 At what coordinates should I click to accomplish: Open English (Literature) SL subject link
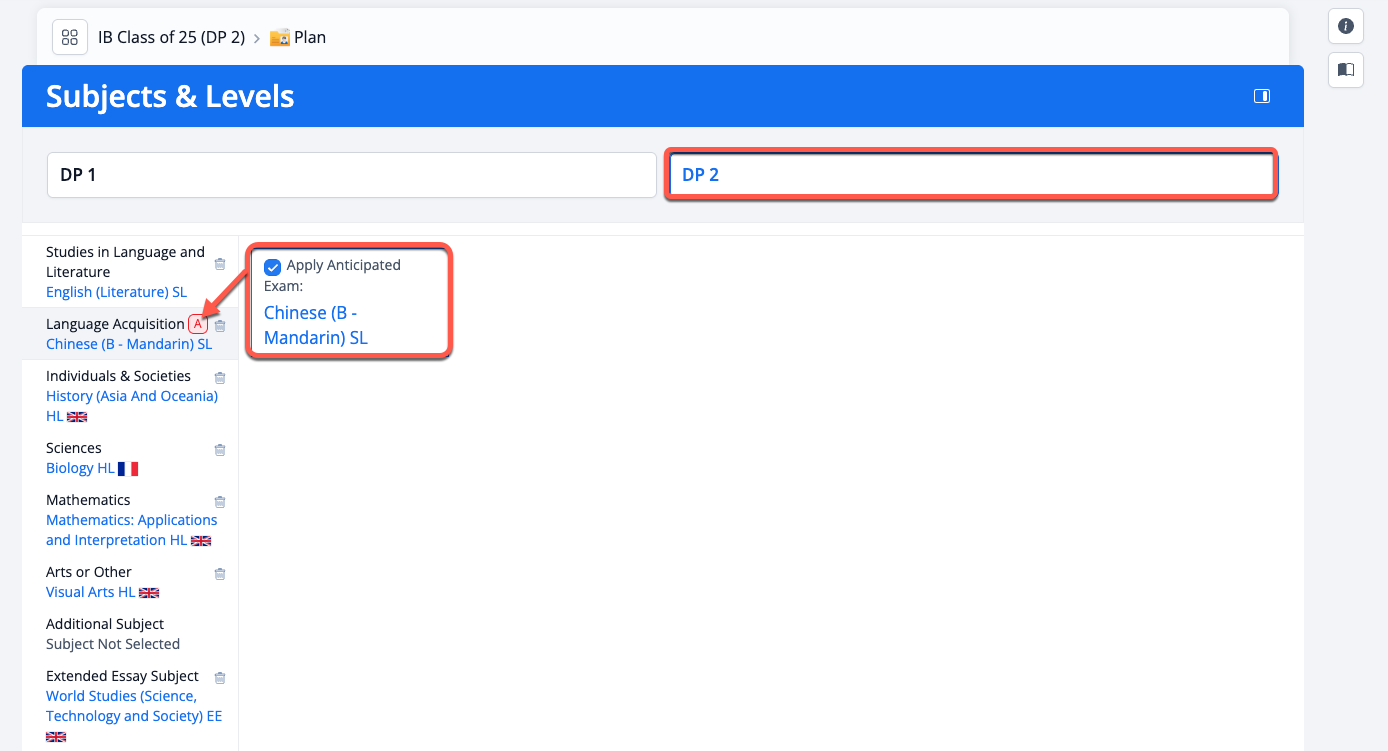116,292
